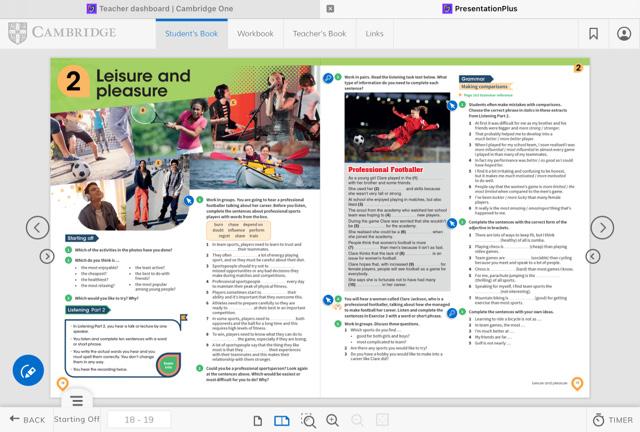Close the Teacher dashboard browser tab

point(330,9)
